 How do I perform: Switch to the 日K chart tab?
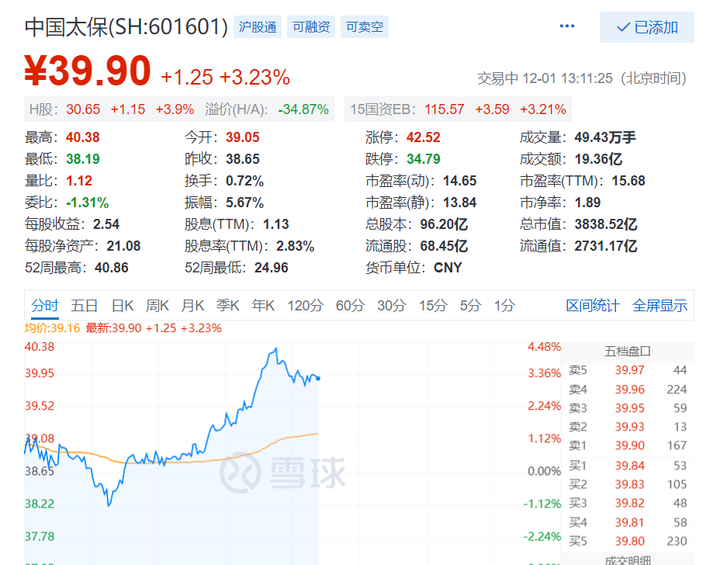coord(122,305)
